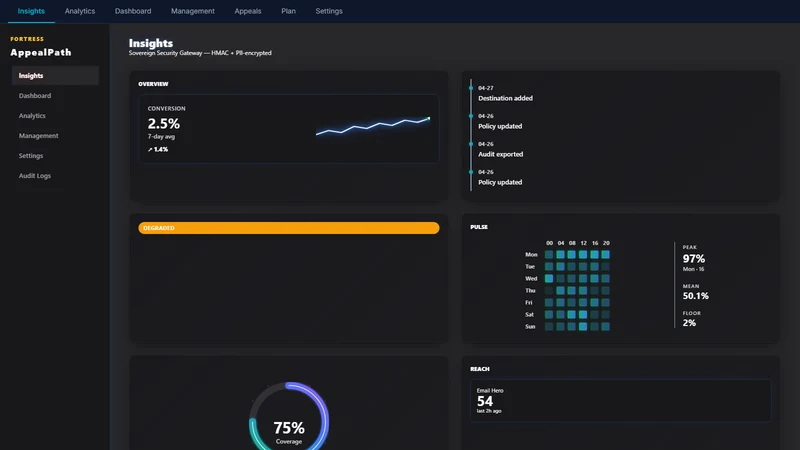Select Insights in the sidebar
Screen dimensions: 800x450
[x=55, y=76]
